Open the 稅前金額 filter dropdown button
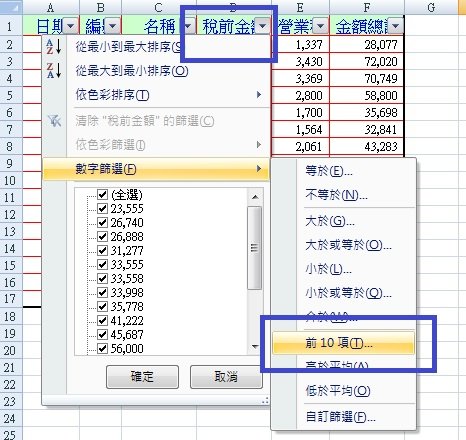The image size is (466, 440). pyautogui.click(x=262, y=26)
